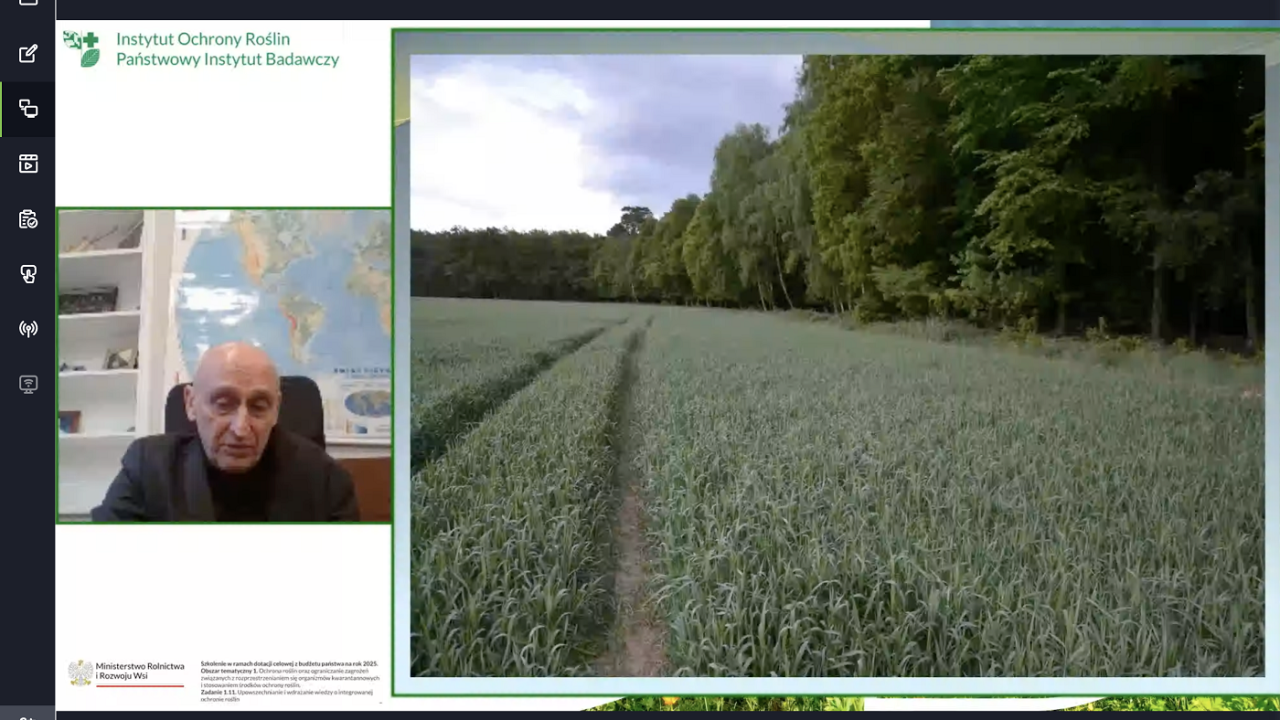Click the greyed-out monitor cast icon
The image size is (1280, 720).
[28, 384]
